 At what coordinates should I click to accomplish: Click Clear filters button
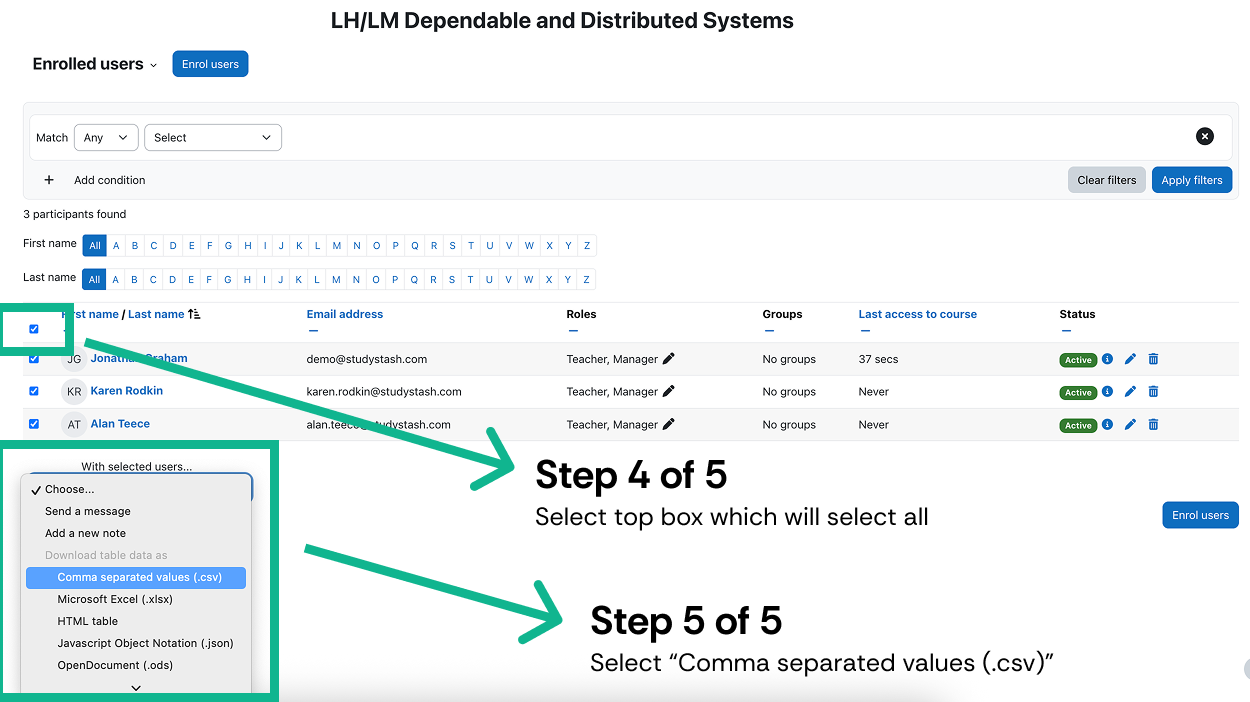tap(1107, 180)
